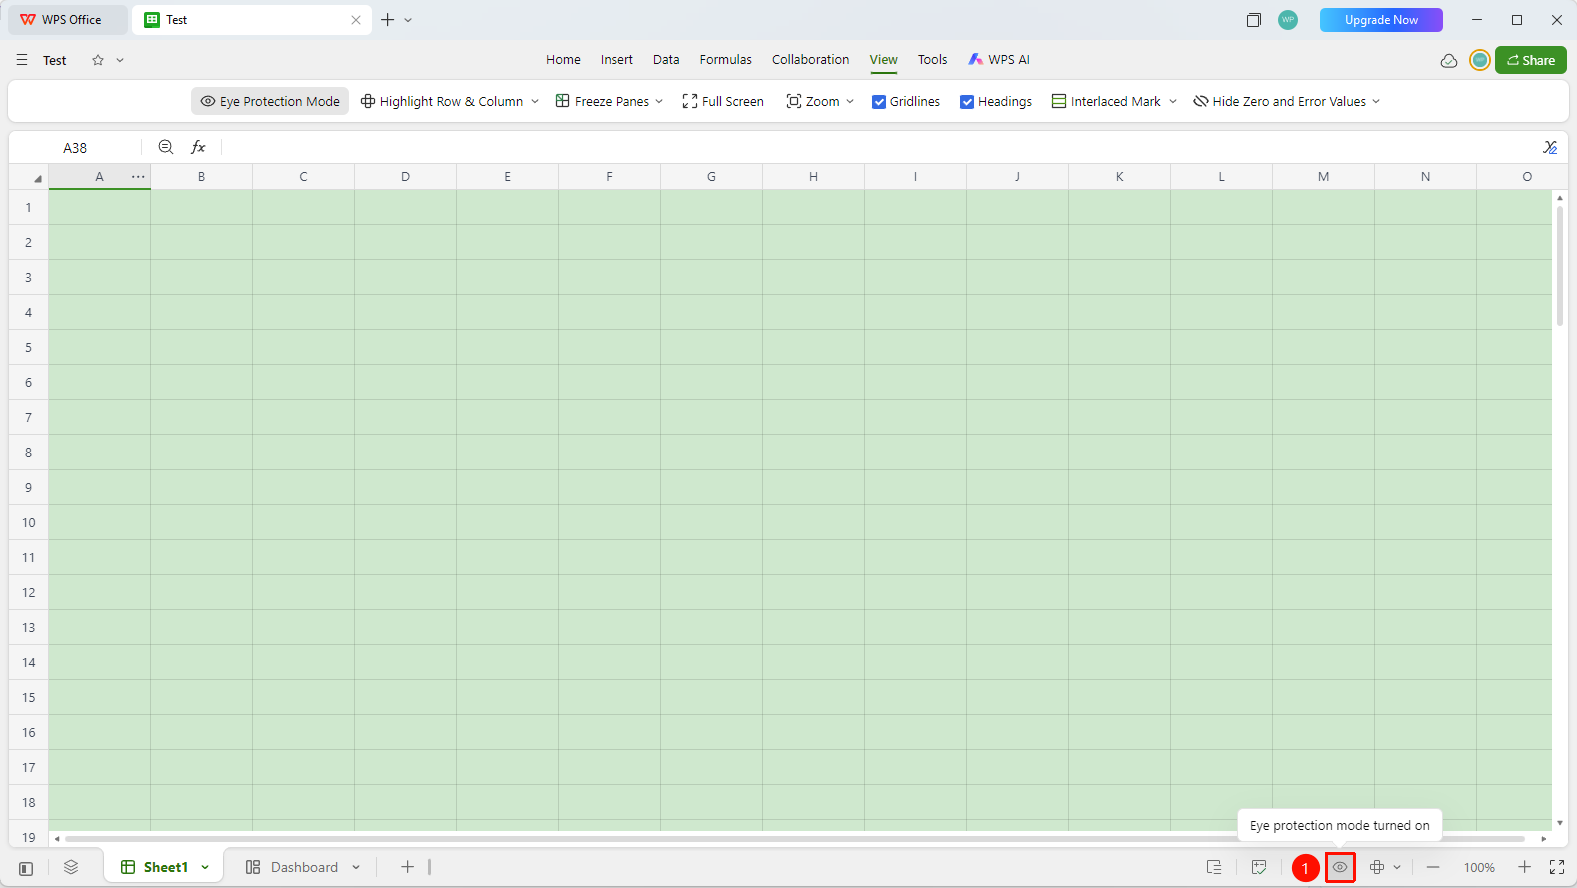
Task: Open the window tile icon in title bar
Action: 1254,20
